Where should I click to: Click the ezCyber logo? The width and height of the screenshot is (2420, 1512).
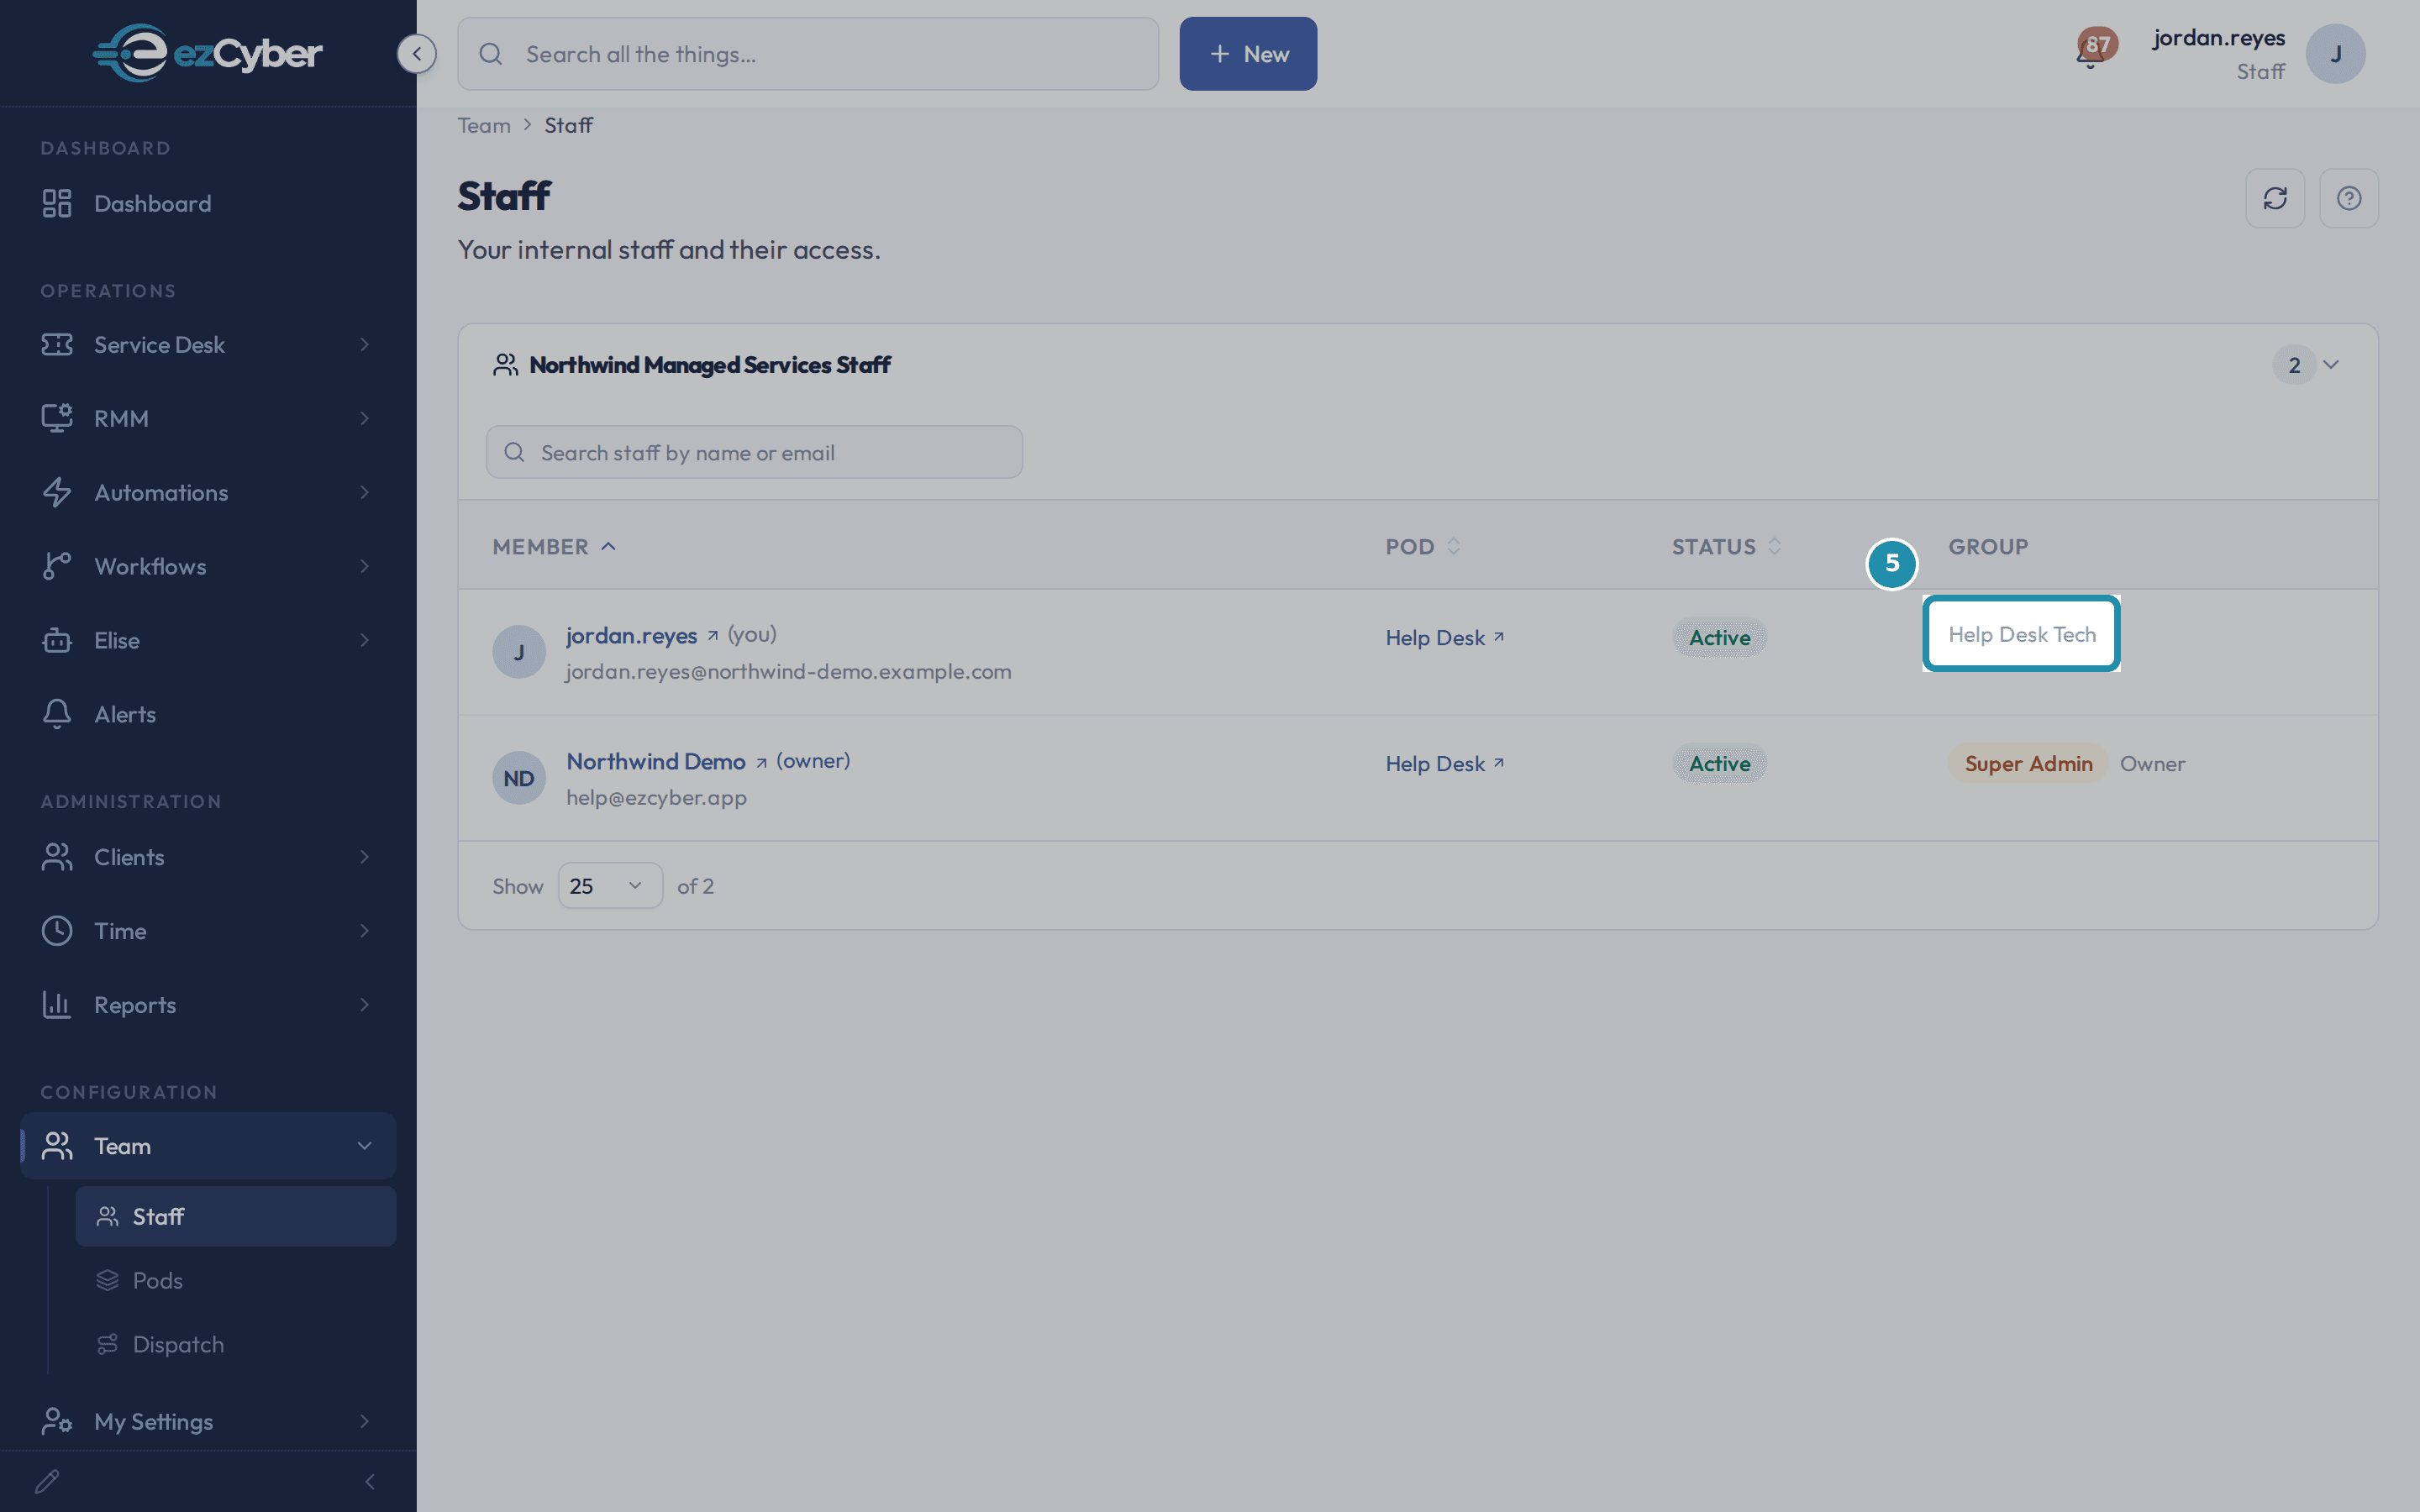208,53
